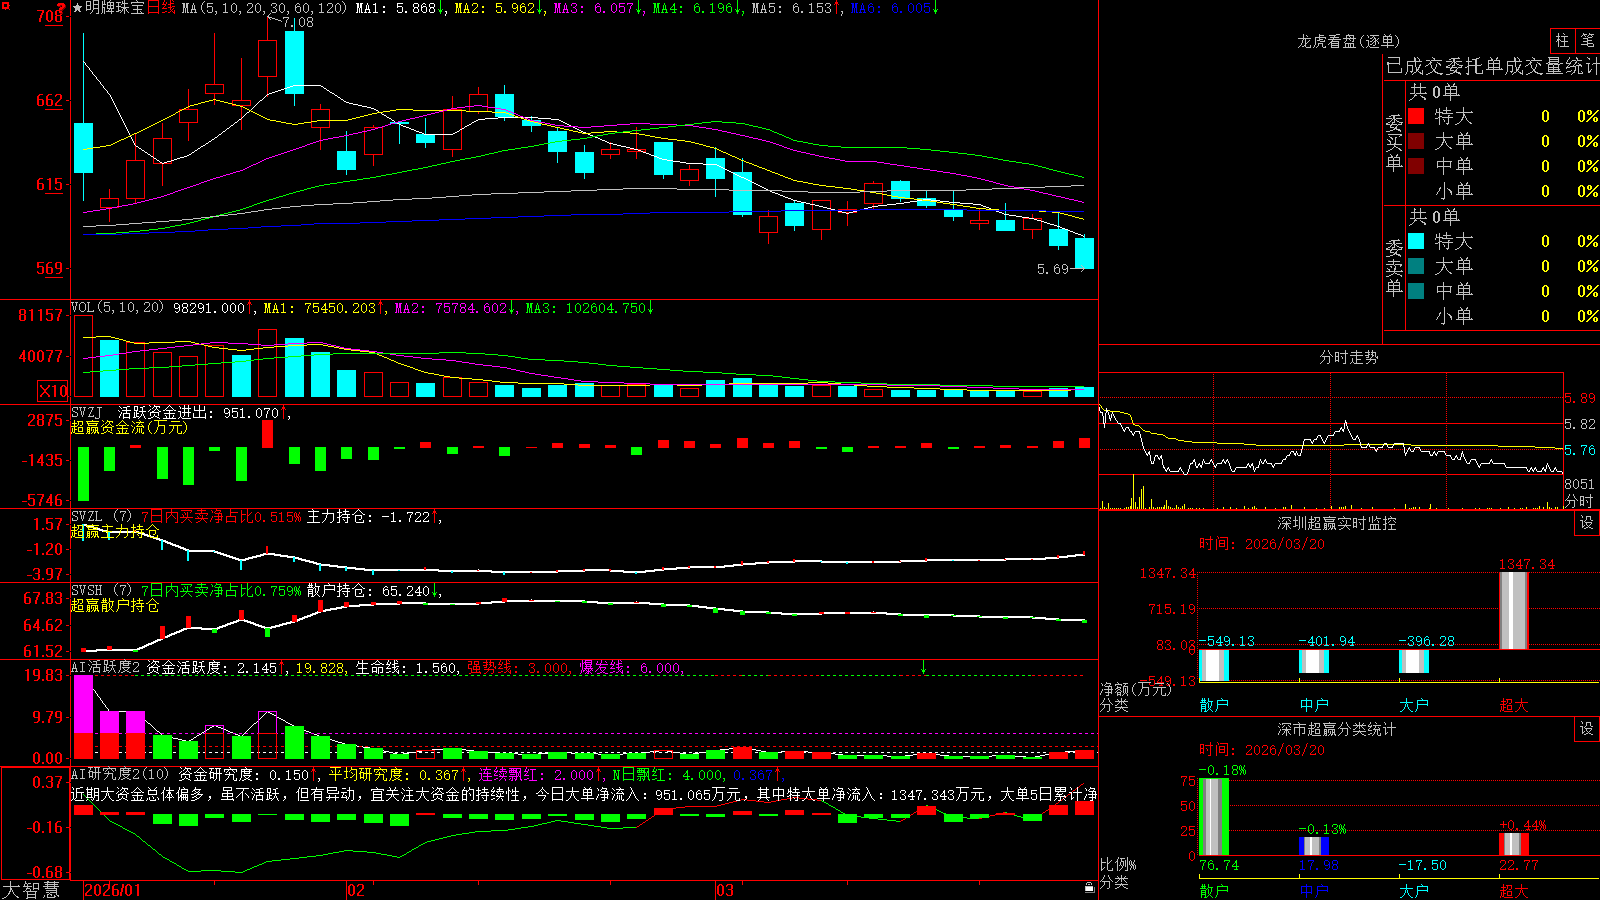Click the 爆发线: 6.000 label
The image size is (1600, 900).
click(630, 668)
